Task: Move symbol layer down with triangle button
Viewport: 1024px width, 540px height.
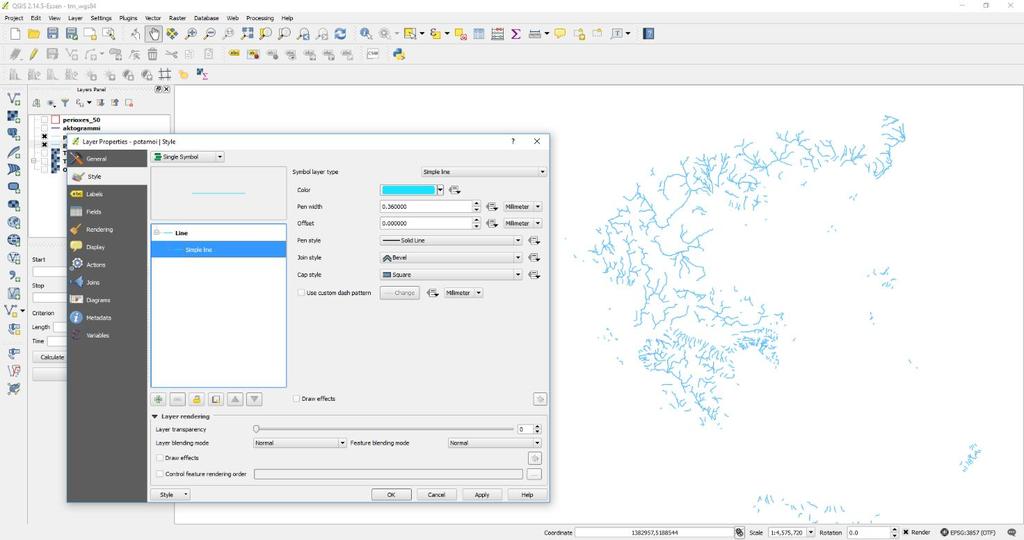Action: (254, 399)
